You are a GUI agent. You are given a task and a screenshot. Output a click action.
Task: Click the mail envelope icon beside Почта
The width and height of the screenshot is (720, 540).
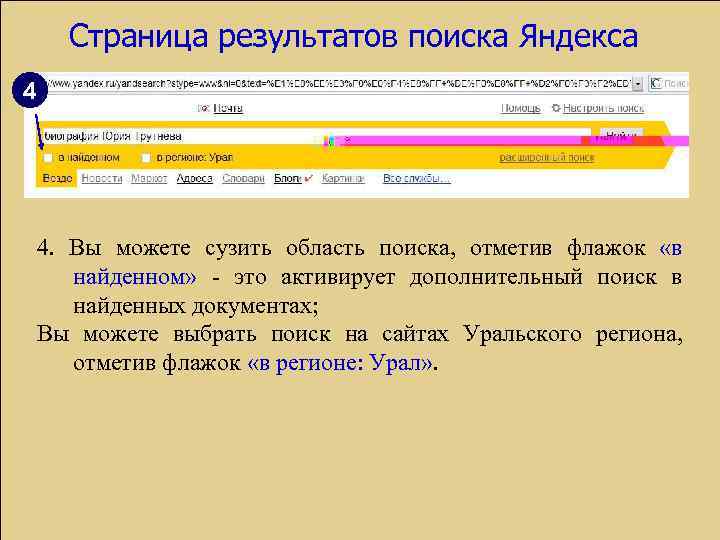tap(203, 108)
